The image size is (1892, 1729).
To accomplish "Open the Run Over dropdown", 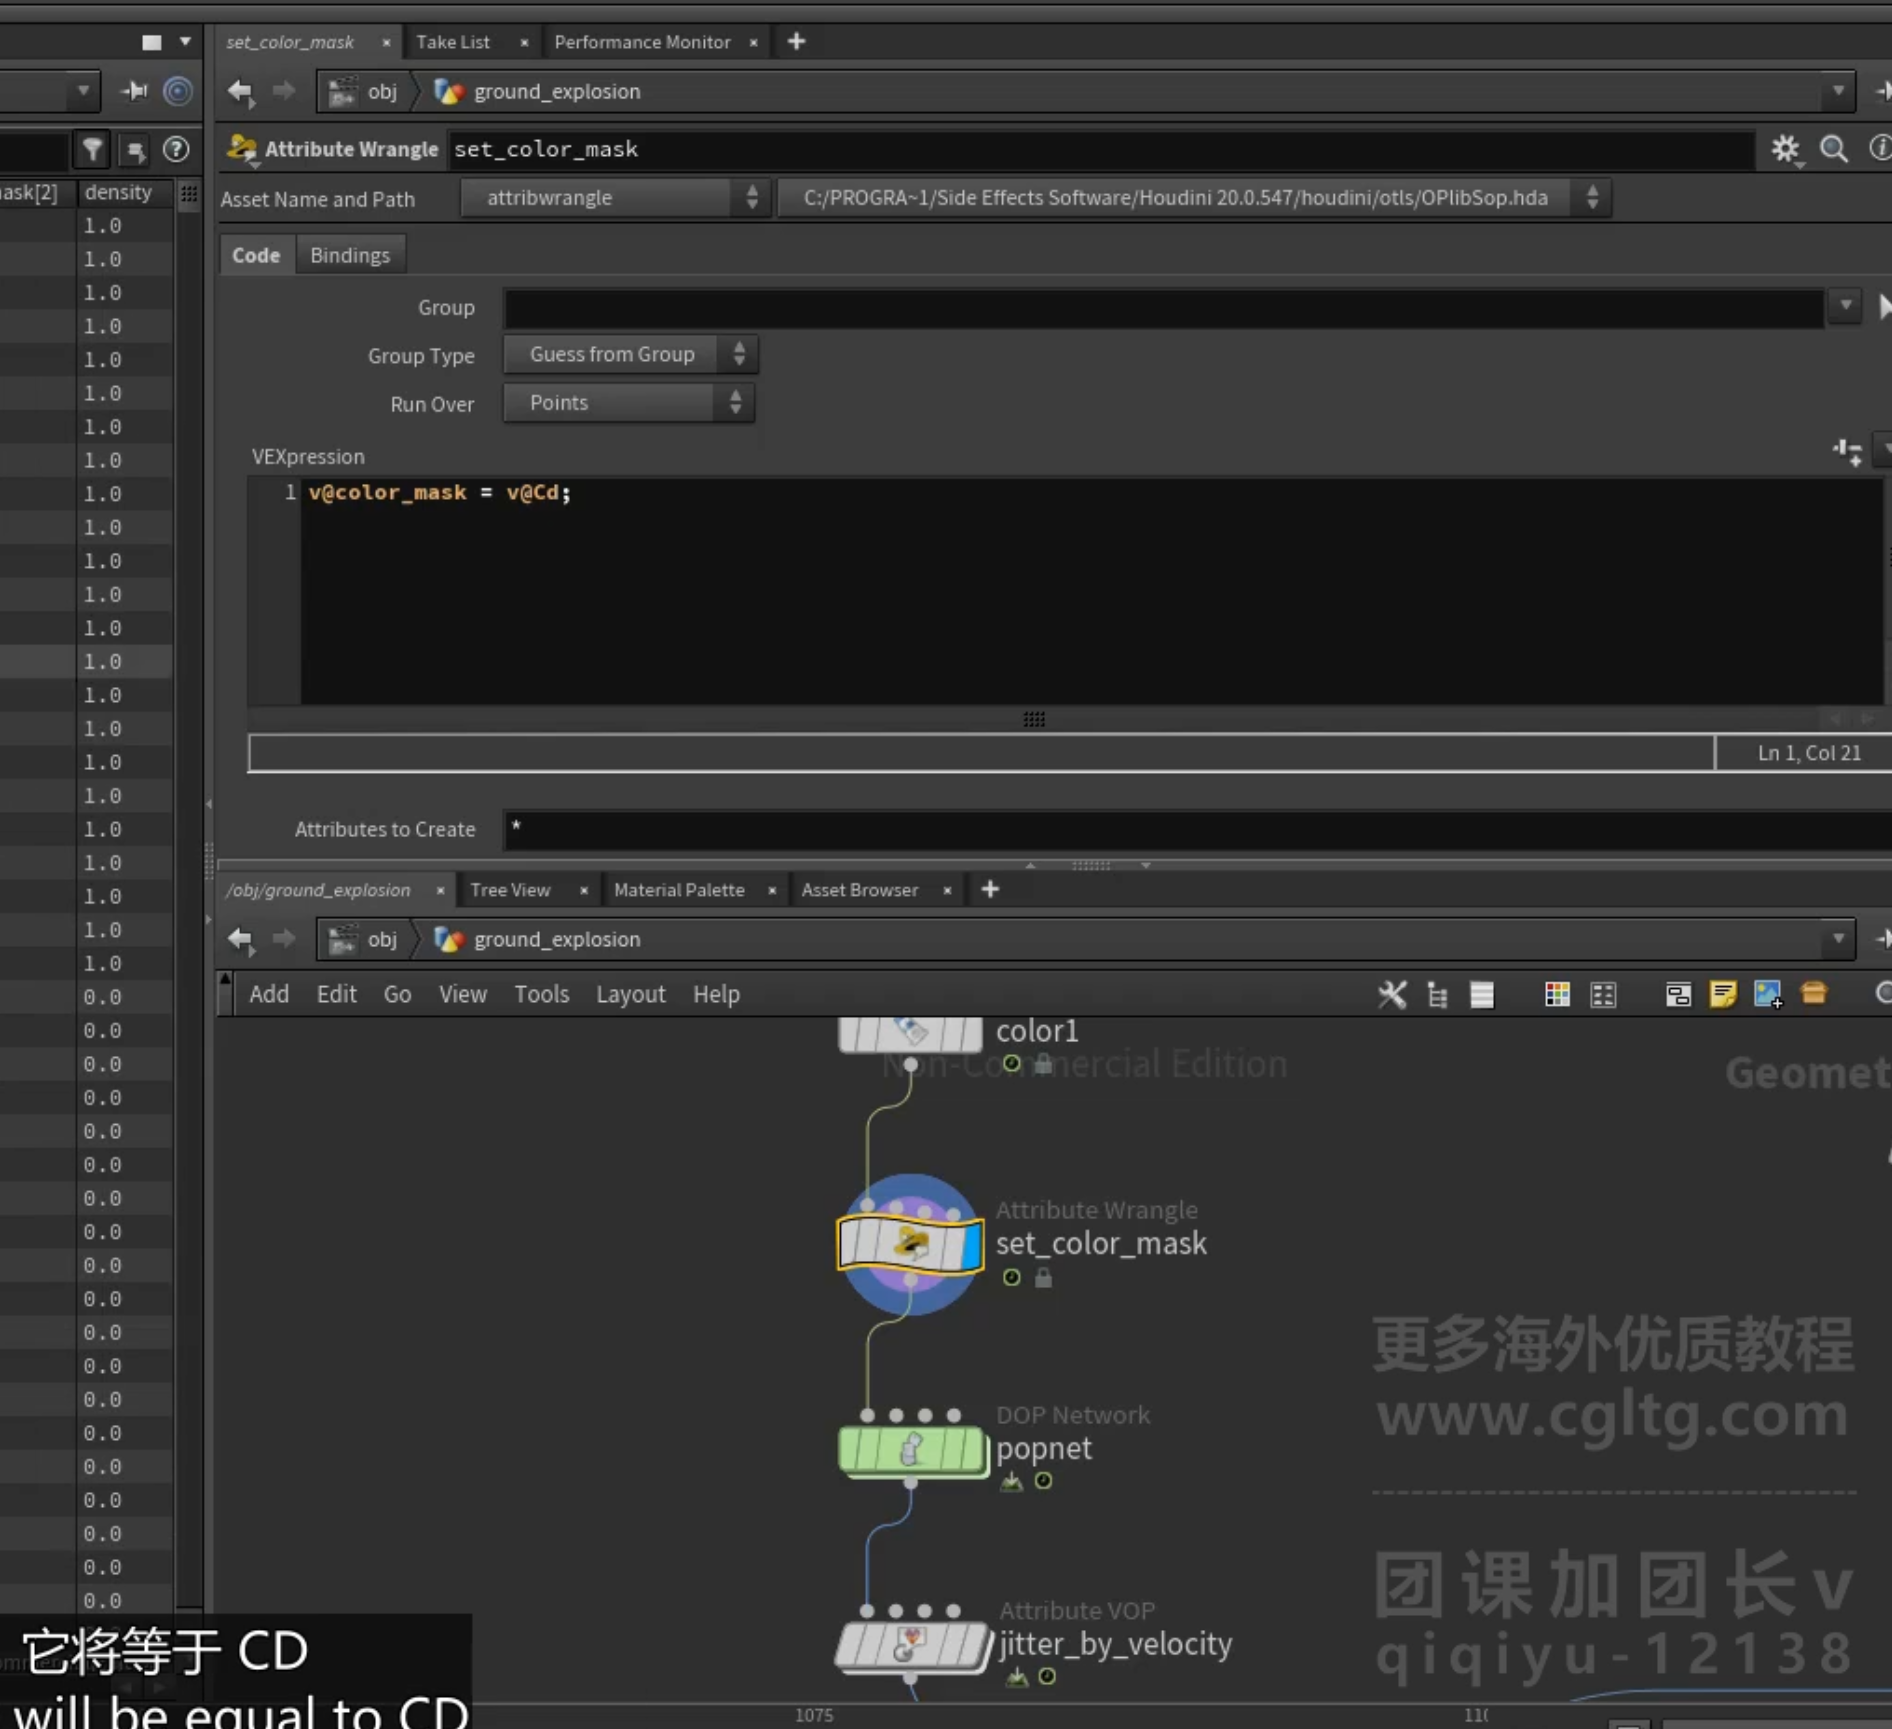I will (x=628, y=403).
